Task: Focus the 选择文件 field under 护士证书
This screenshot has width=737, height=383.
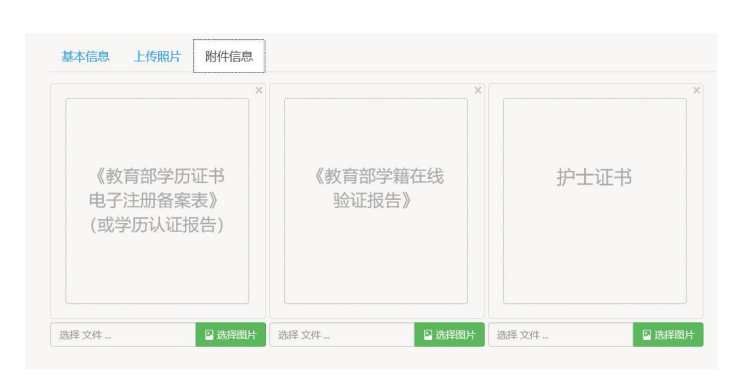Action: coord(561,335)
